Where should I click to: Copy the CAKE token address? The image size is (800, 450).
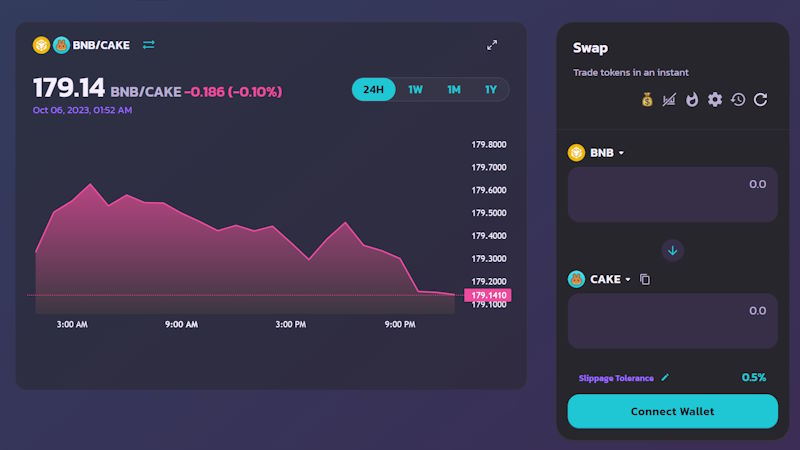point(645,279)
